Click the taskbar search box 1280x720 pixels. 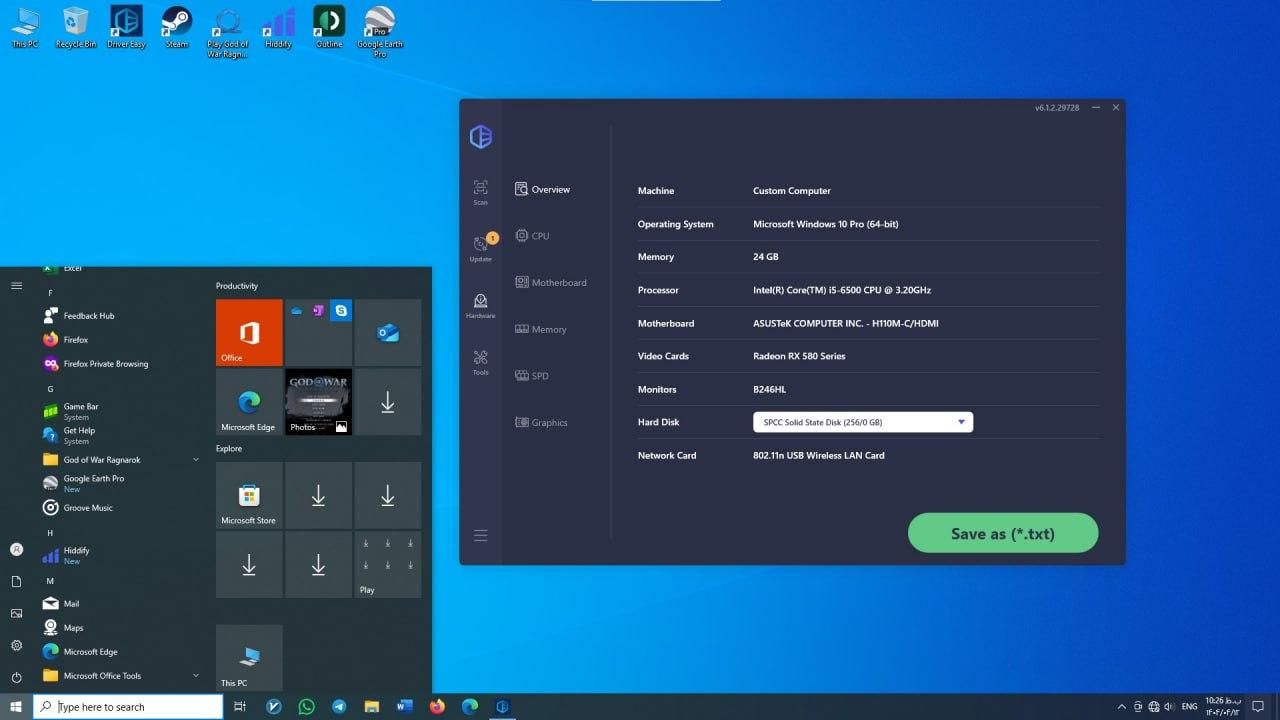click(128, 707)
